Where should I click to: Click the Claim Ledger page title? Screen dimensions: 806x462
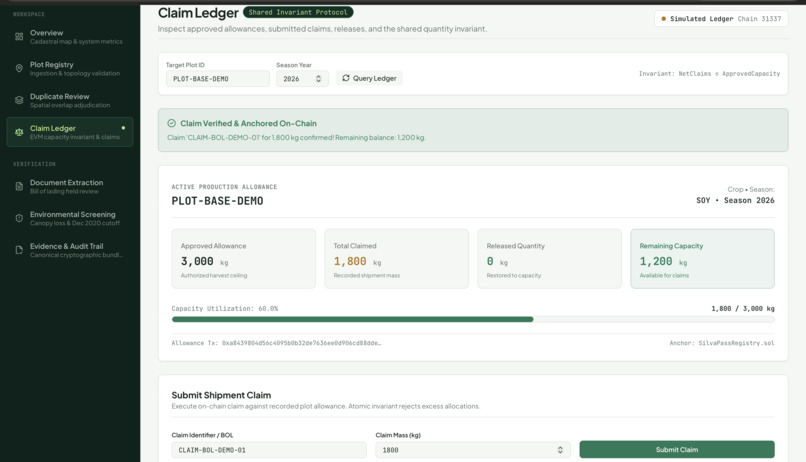[198, 13]
